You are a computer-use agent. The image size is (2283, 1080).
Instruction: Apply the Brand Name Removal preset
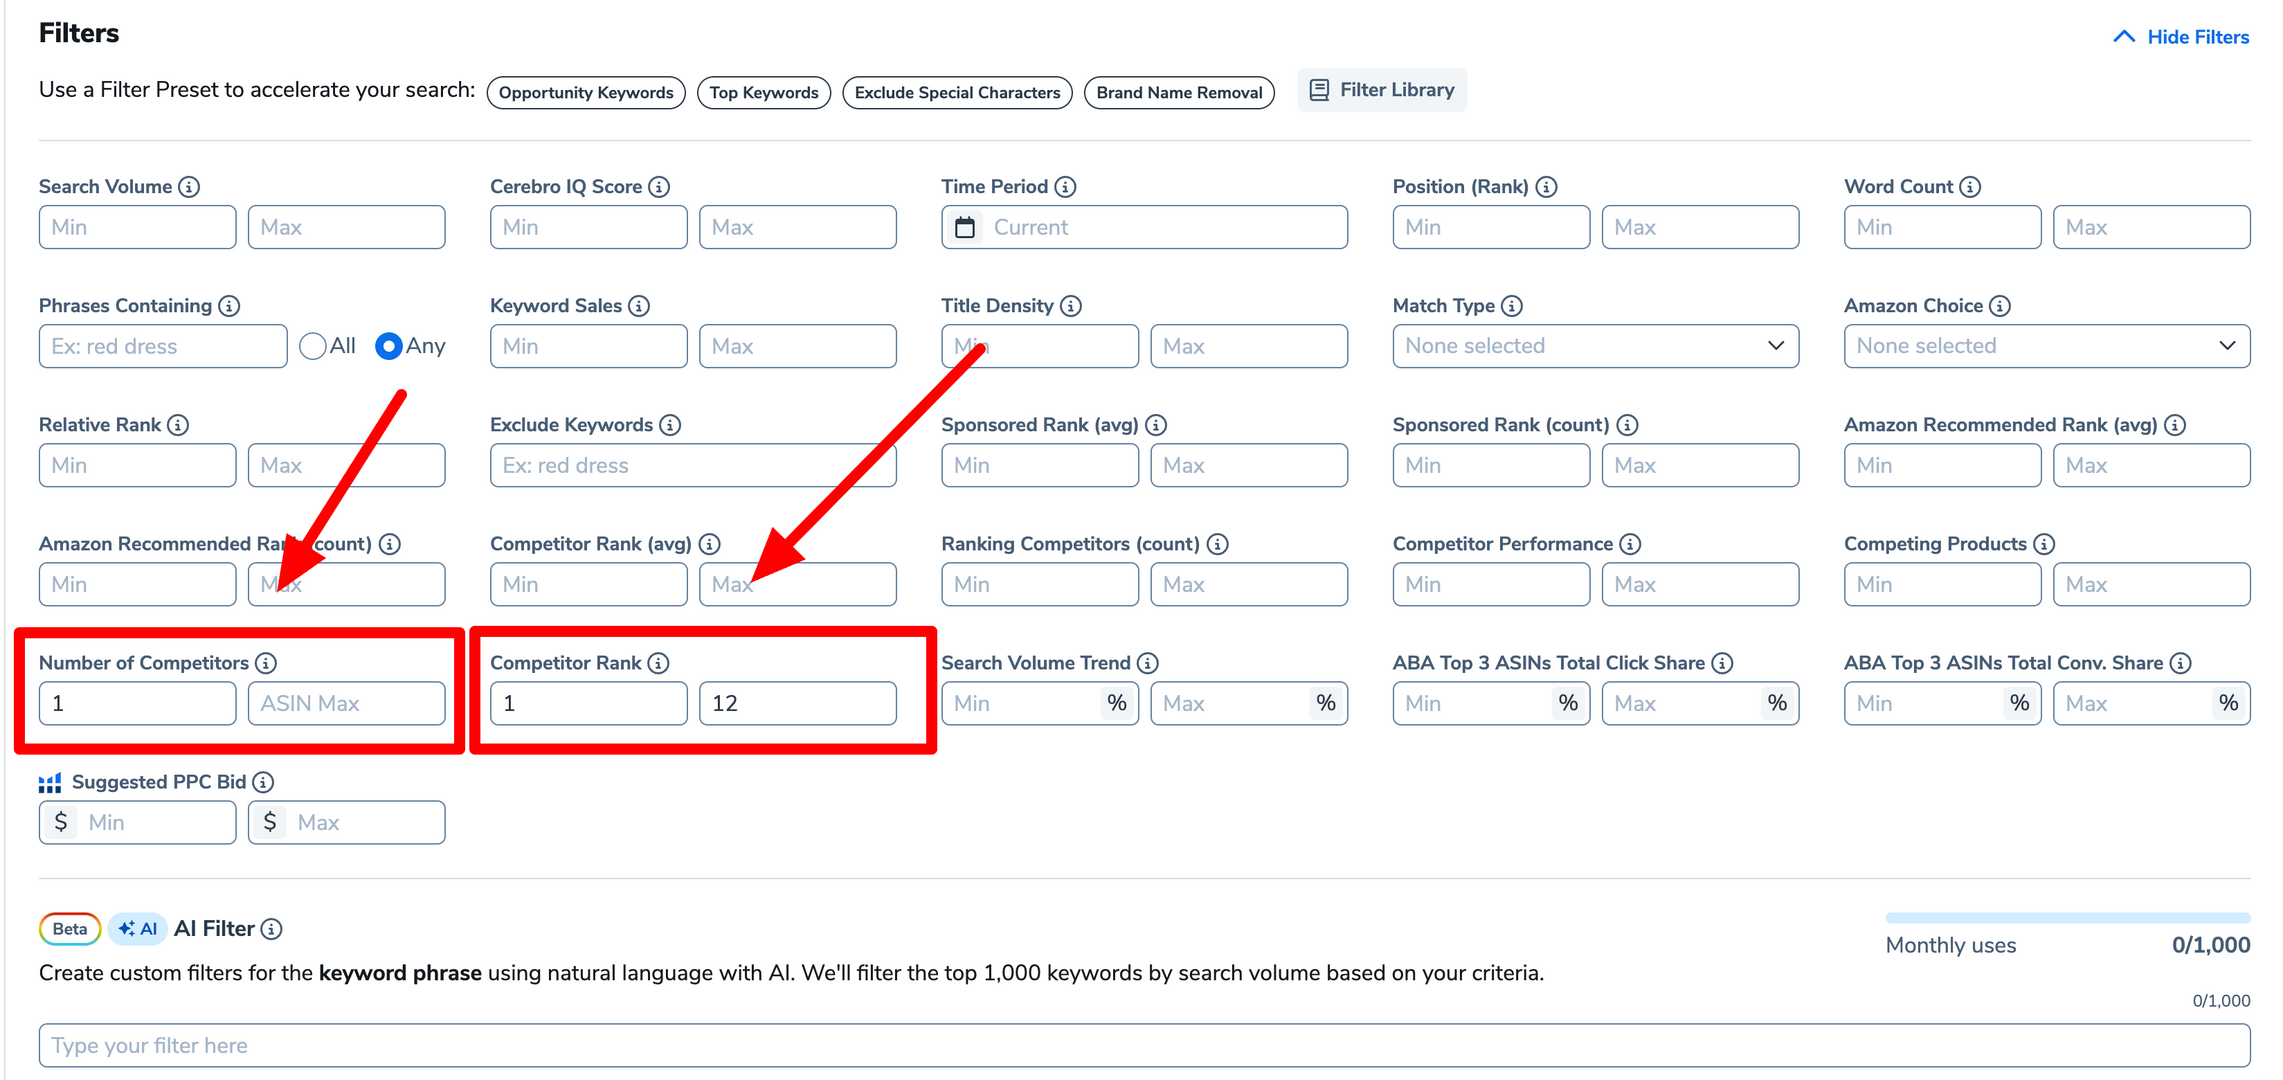[1179, 93]
